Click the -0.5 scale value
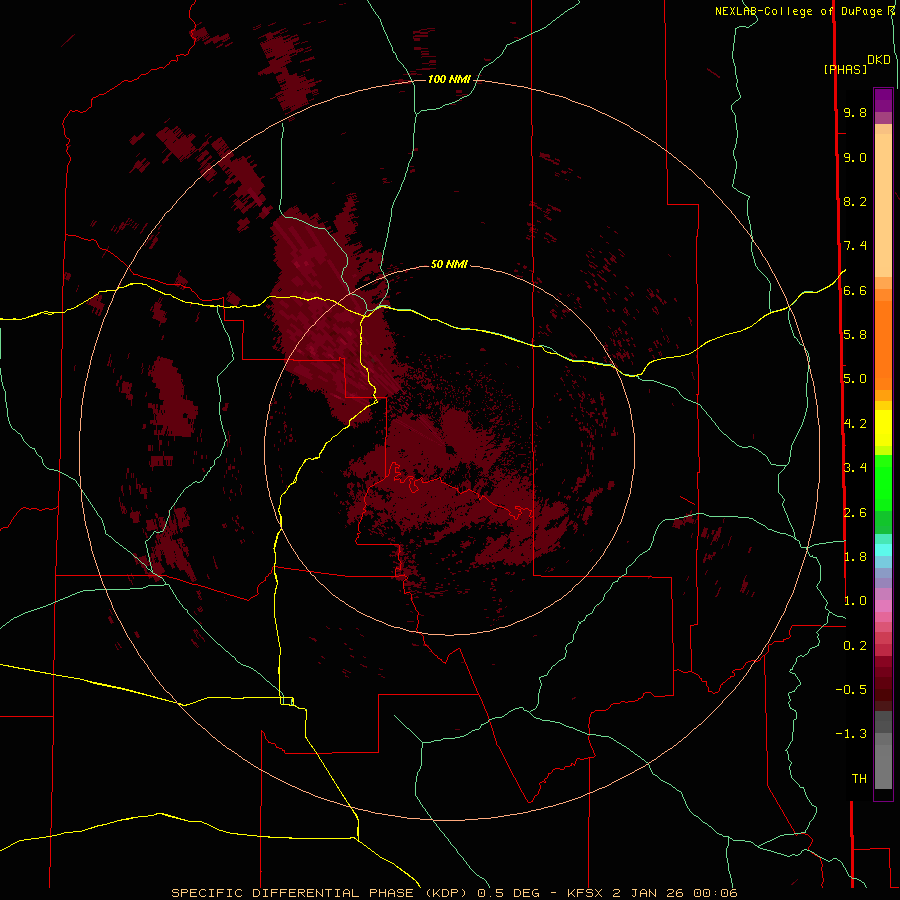This screenshot has height=900, width=900. click(x=851, y=690)
